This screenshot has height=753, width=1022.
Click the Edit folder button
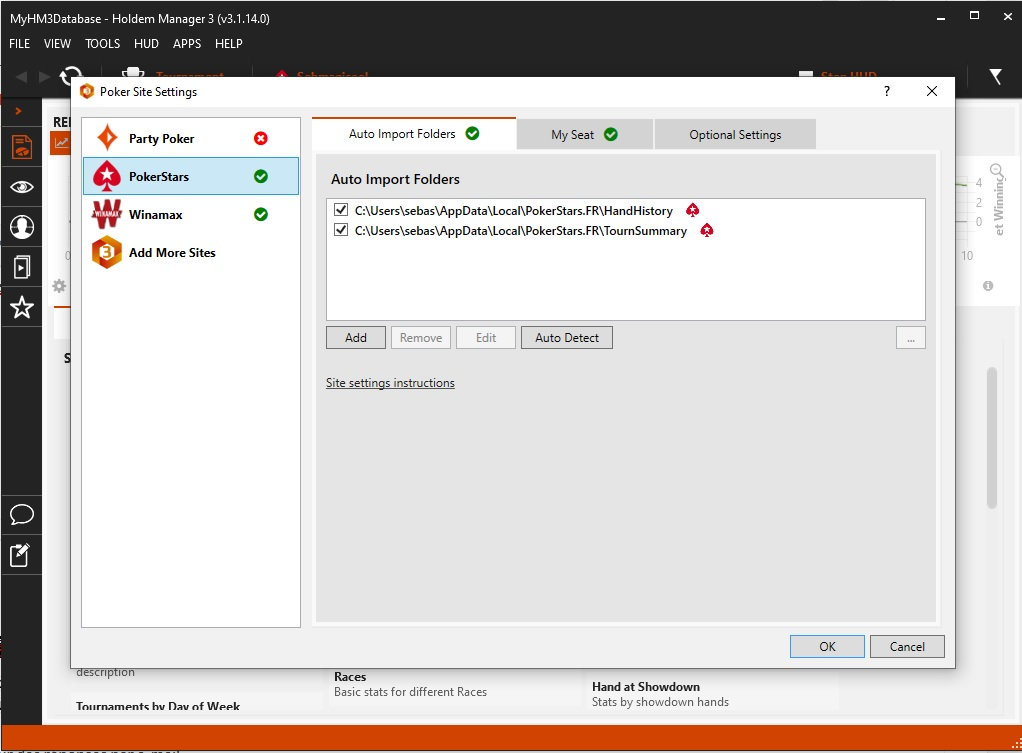(486, 338)
